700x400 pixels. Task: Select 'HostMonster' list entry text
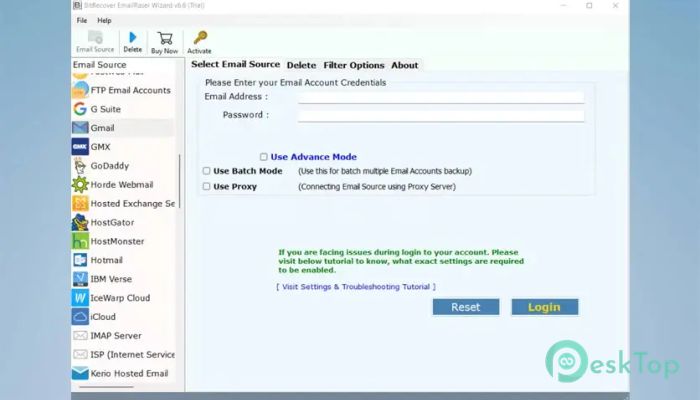point(117,241)
